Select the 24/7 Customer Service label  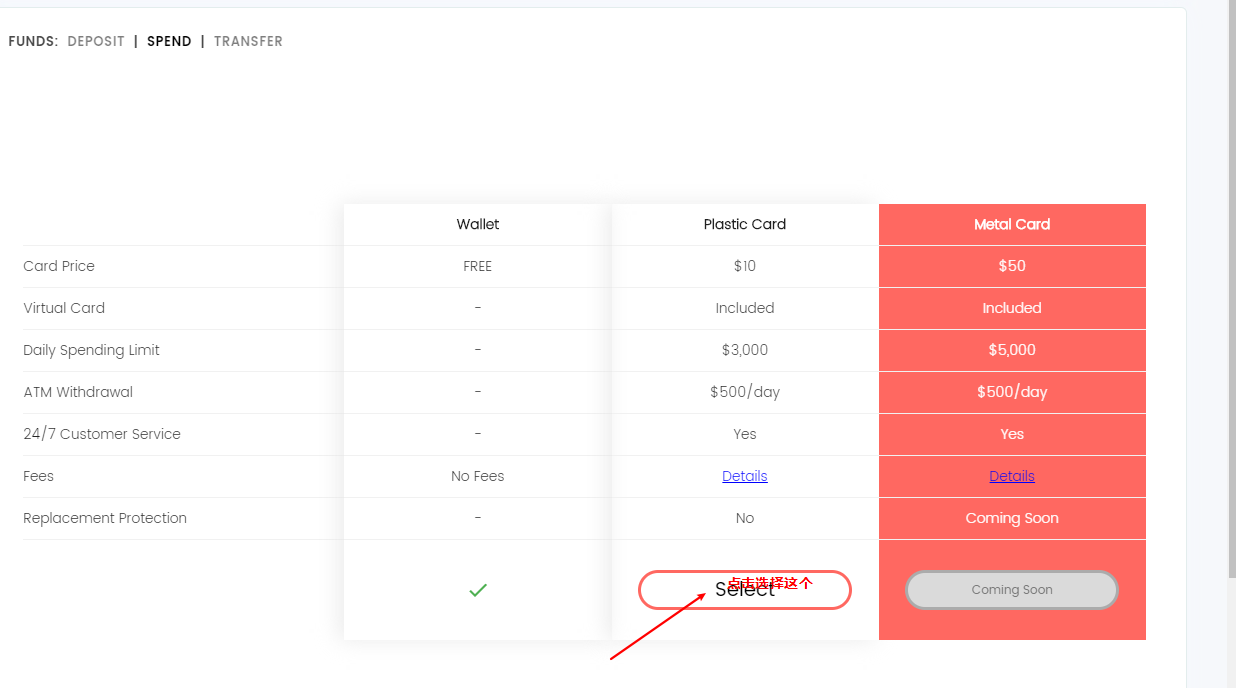click(102, 434)
